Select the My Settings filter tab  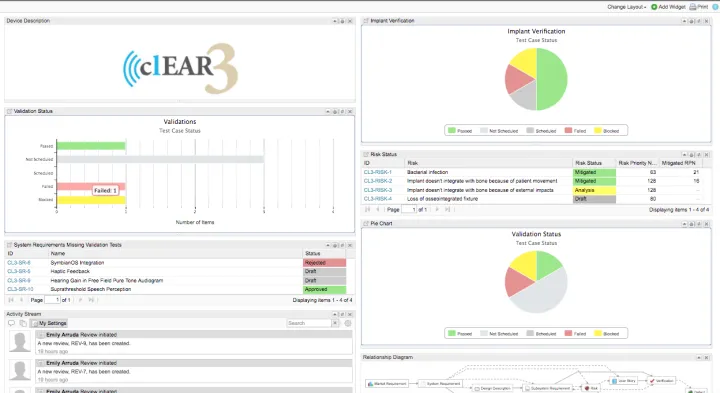(x=50, y=323)
